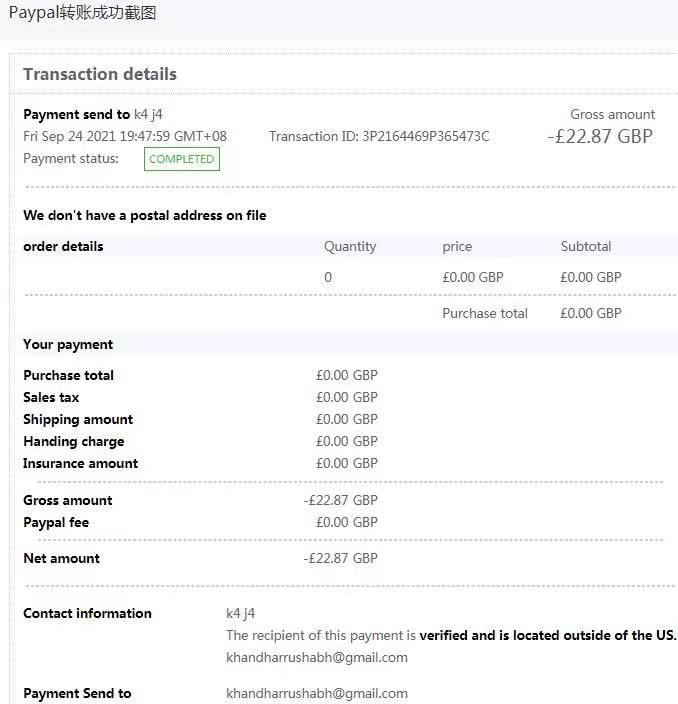This screenshot has width=678, height=704.
Task: Click the Sales tax row label
Action: (51, 397)
